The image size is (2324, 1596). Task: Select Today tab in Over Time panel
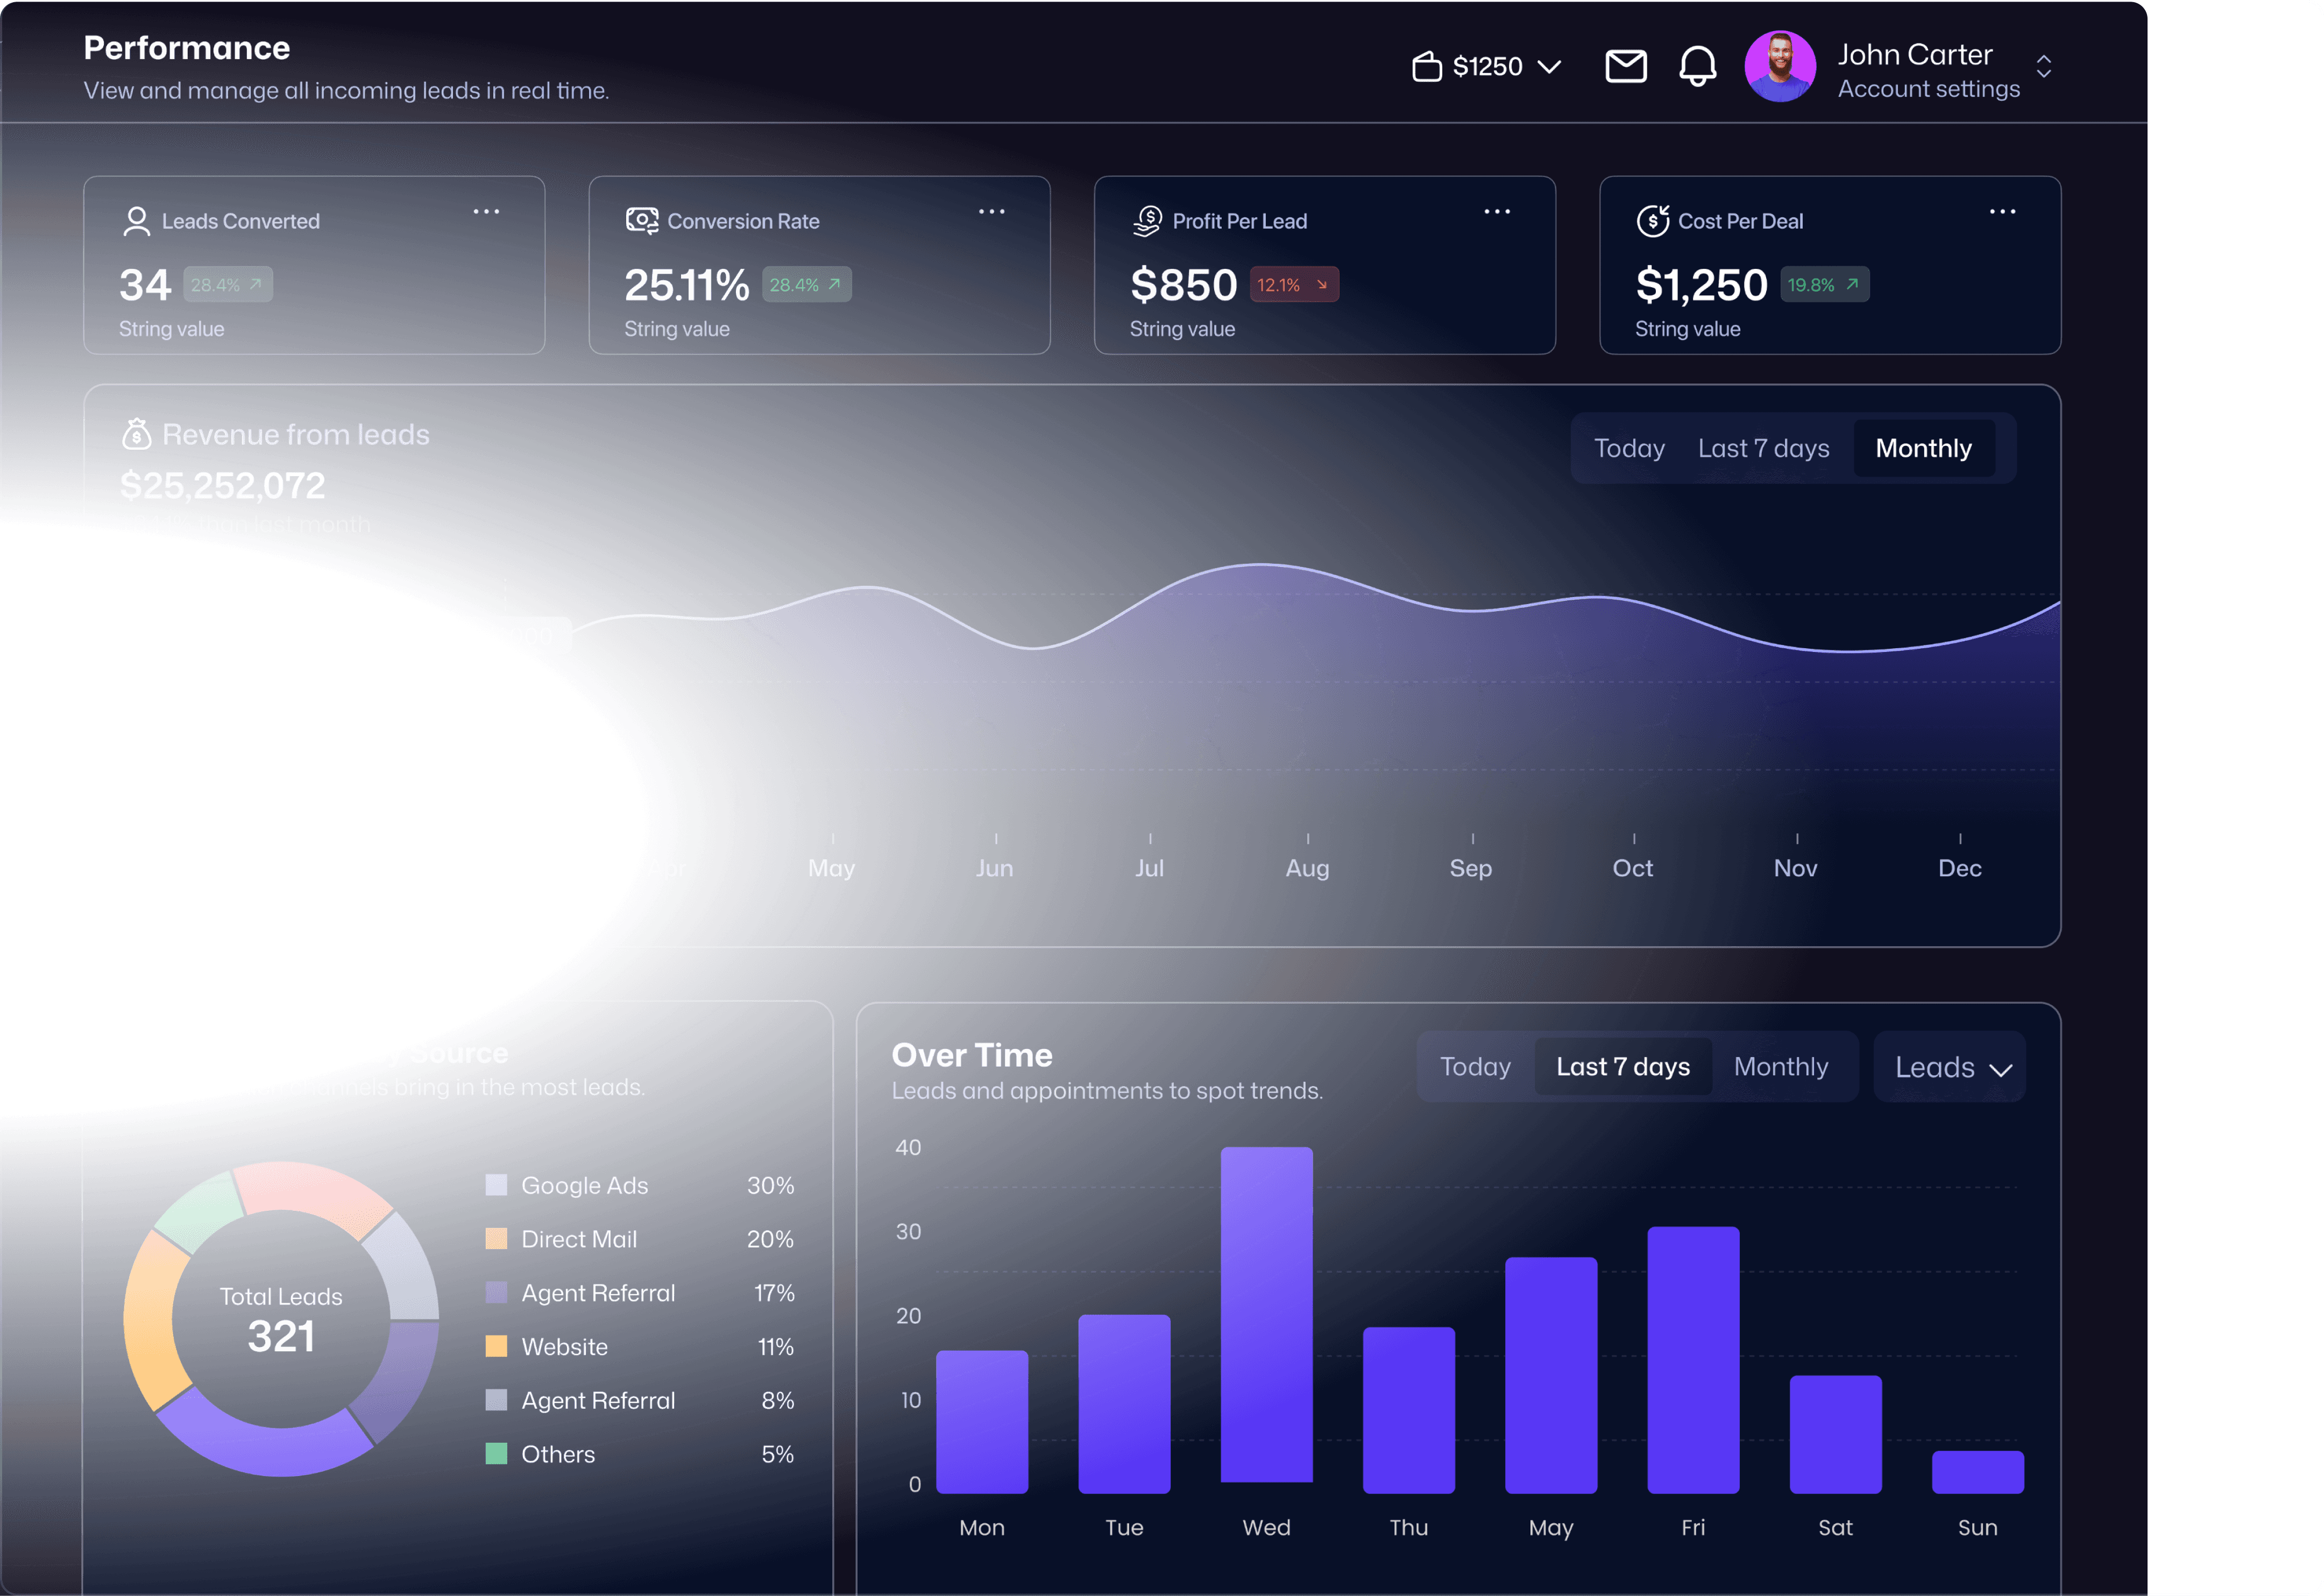tap(1475, 1067)
